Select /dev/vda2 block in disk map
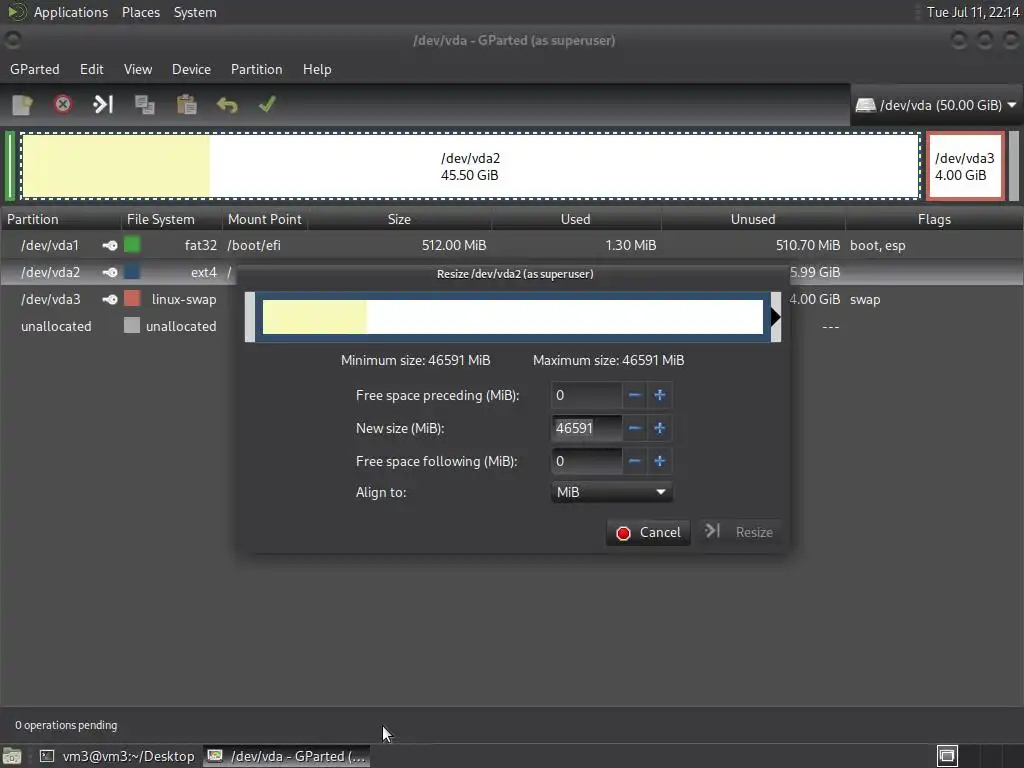This screenshot has height=768, width=1024. pos(470,166)
